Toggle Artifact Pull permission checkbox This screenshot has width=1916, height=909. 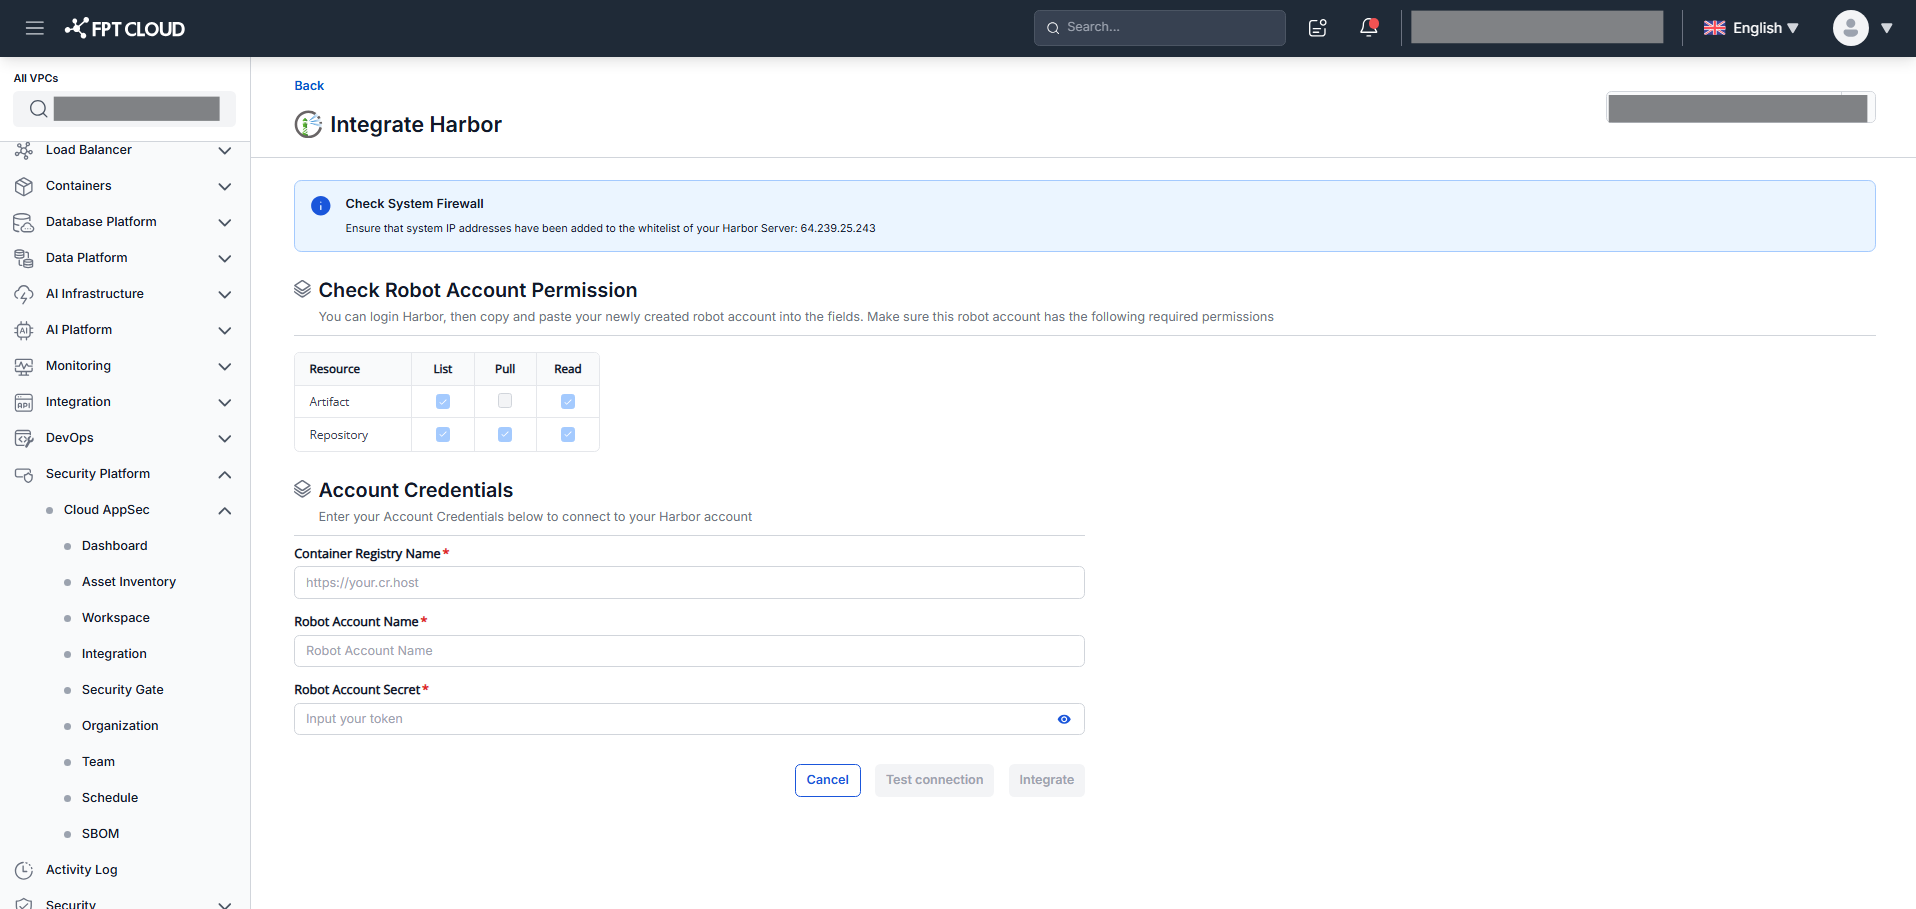[505, 401]
